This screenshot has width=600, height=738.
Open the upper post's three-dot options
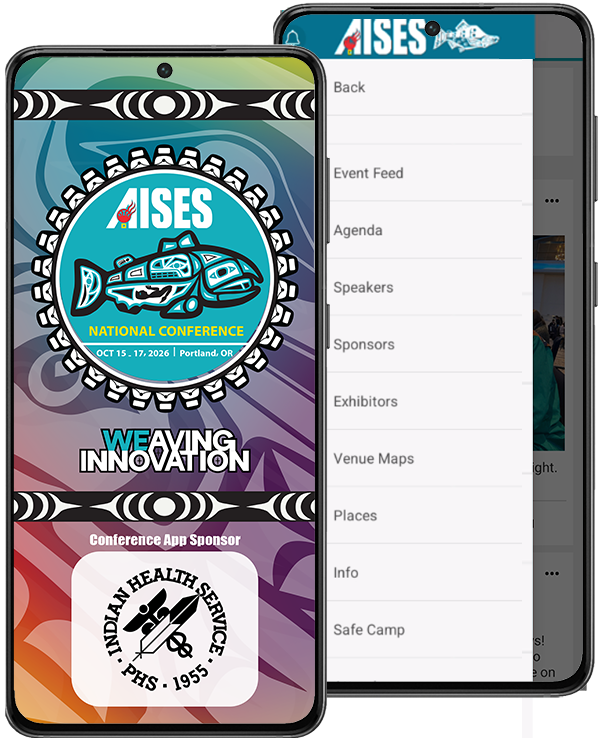coord(552,201)
